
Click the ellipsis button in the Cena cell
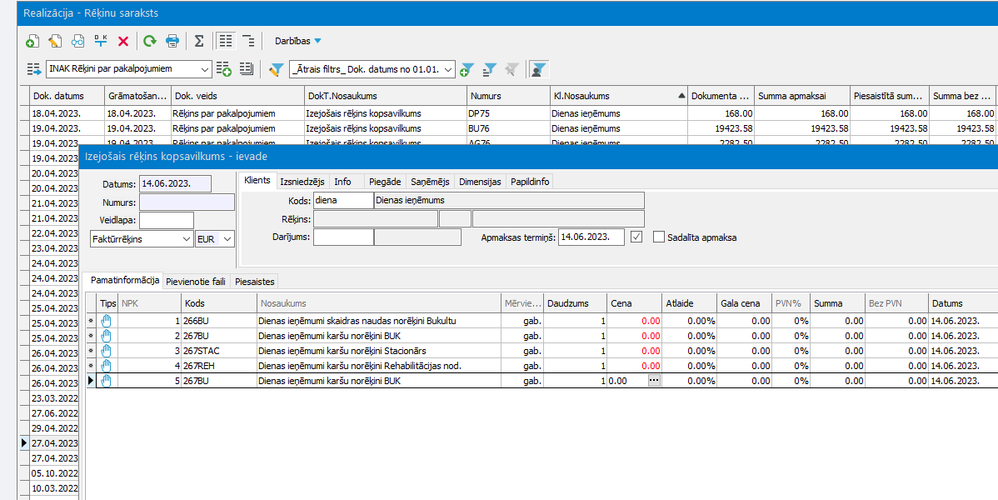(x=653, y=381)
